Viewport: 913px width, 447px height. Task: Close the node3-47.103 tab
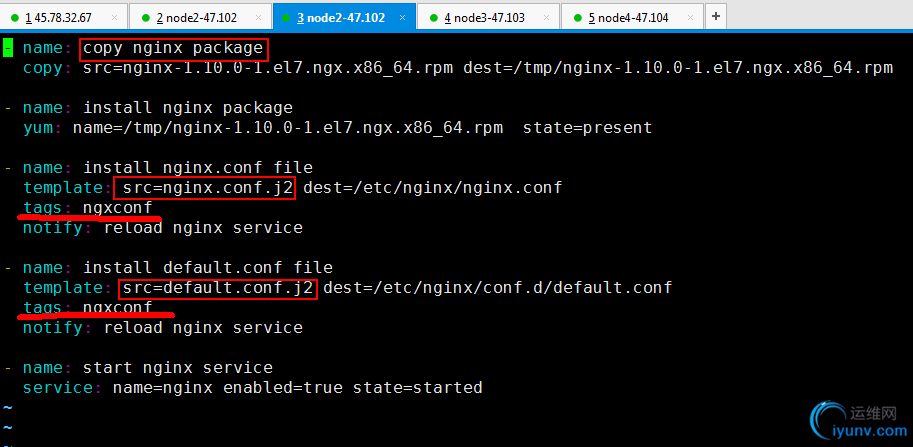point(547,18)
